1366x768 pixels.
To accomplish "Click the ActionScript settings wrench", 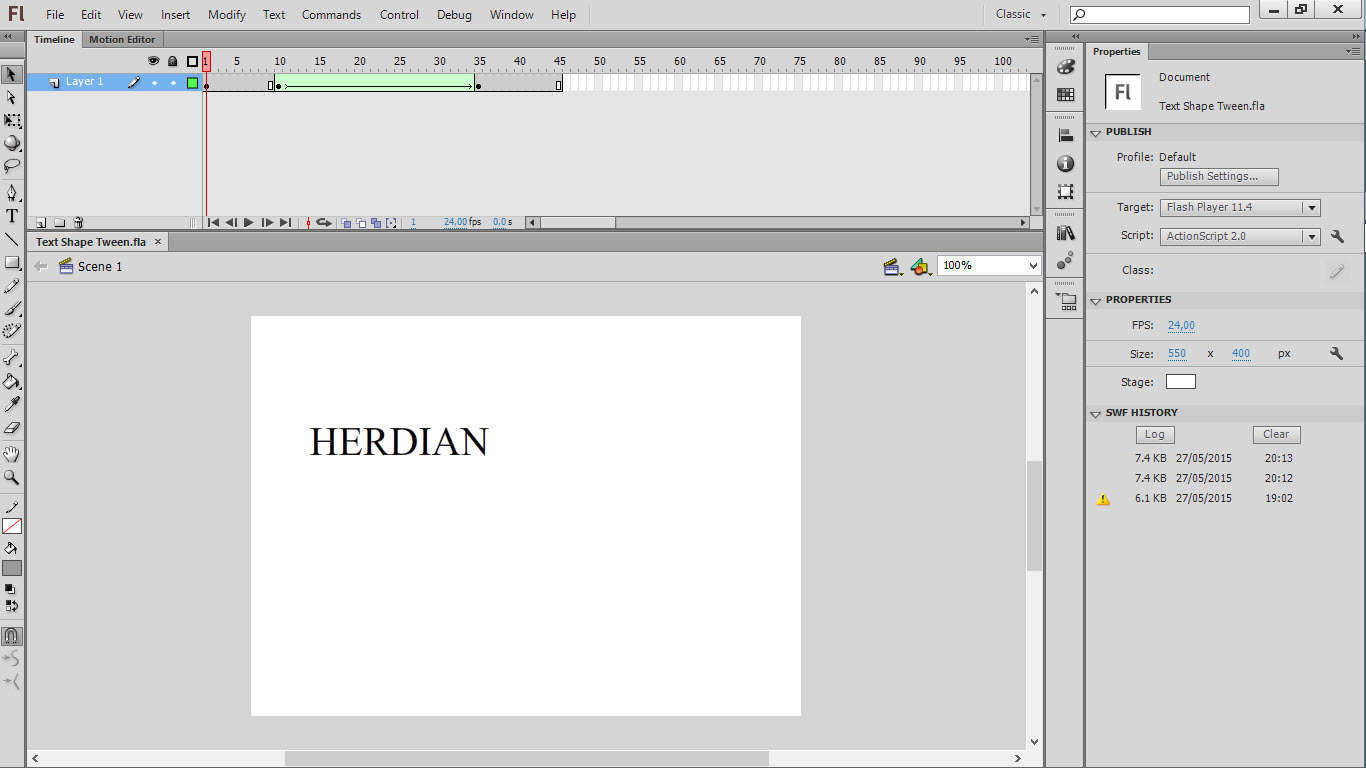I will point(1338,237).
